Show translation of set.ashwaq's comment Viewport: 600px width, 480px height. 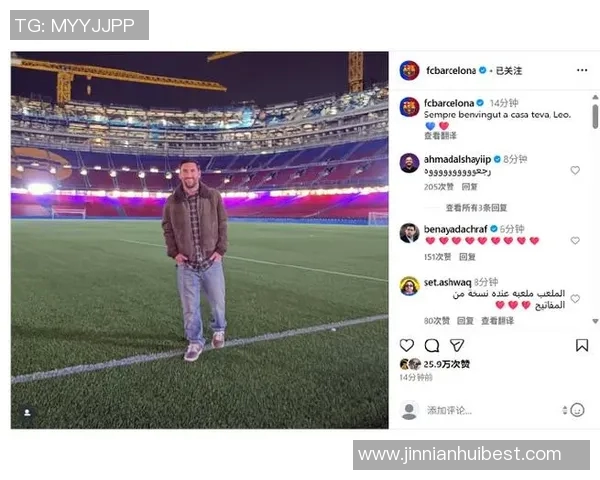(x=497, y=321)
